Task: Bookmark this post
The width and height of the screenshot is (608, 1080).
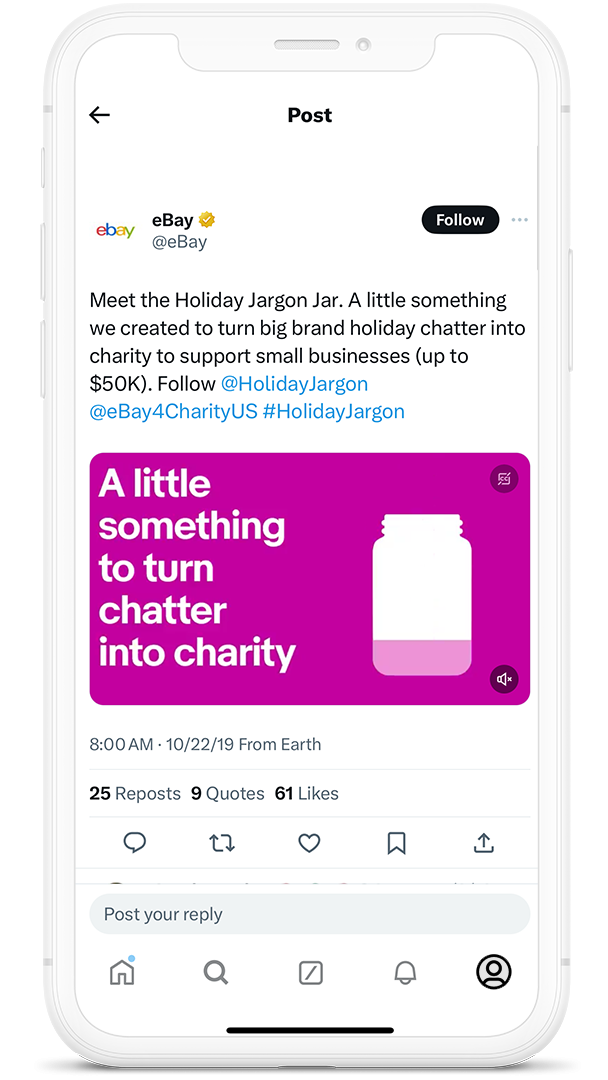Action: [x=397, y=842]
